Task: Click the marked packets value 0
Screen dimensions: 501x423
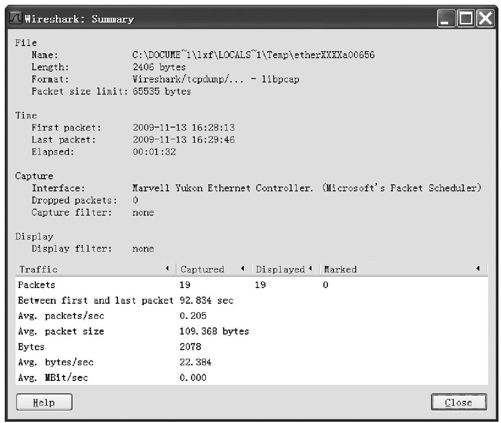Action: 325,285
